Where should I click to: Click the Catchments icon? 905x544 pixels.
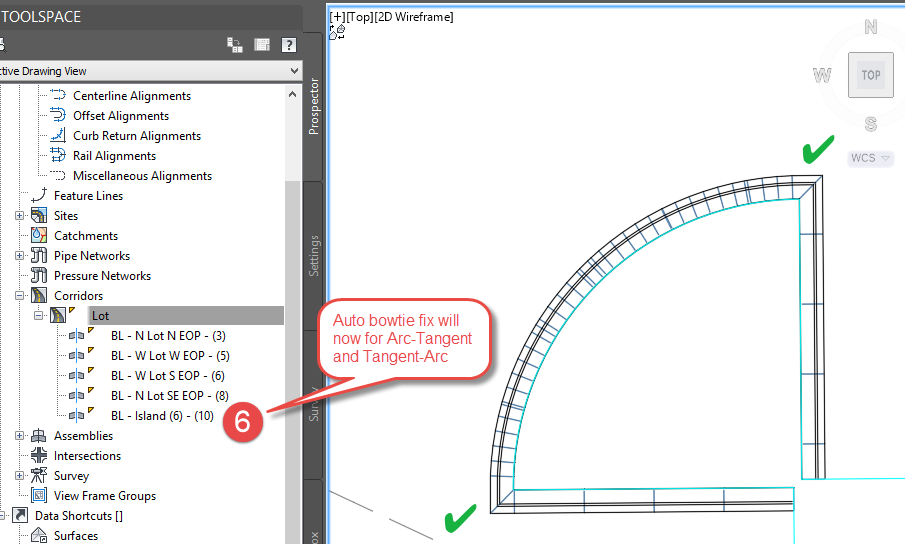pos(39,235)
